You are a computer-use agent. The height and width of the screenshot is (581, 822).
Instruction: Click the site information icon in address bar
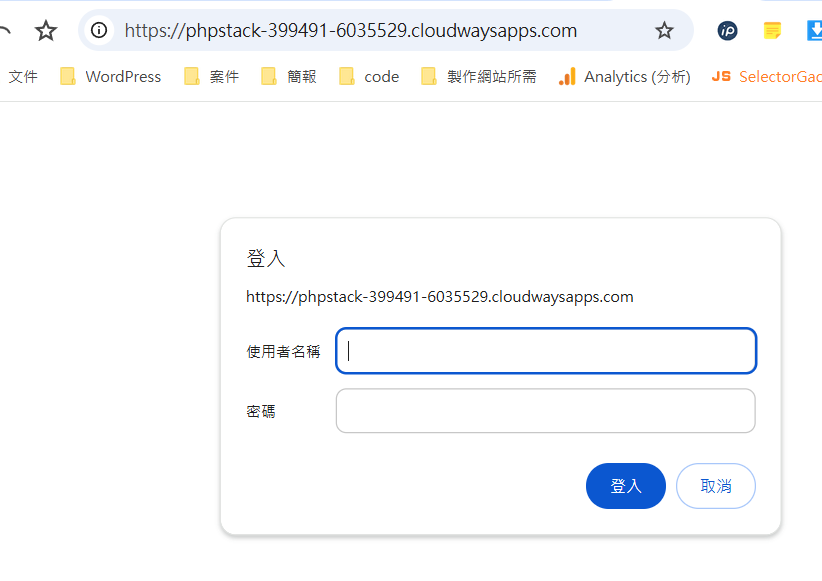[x=98, y=31]
